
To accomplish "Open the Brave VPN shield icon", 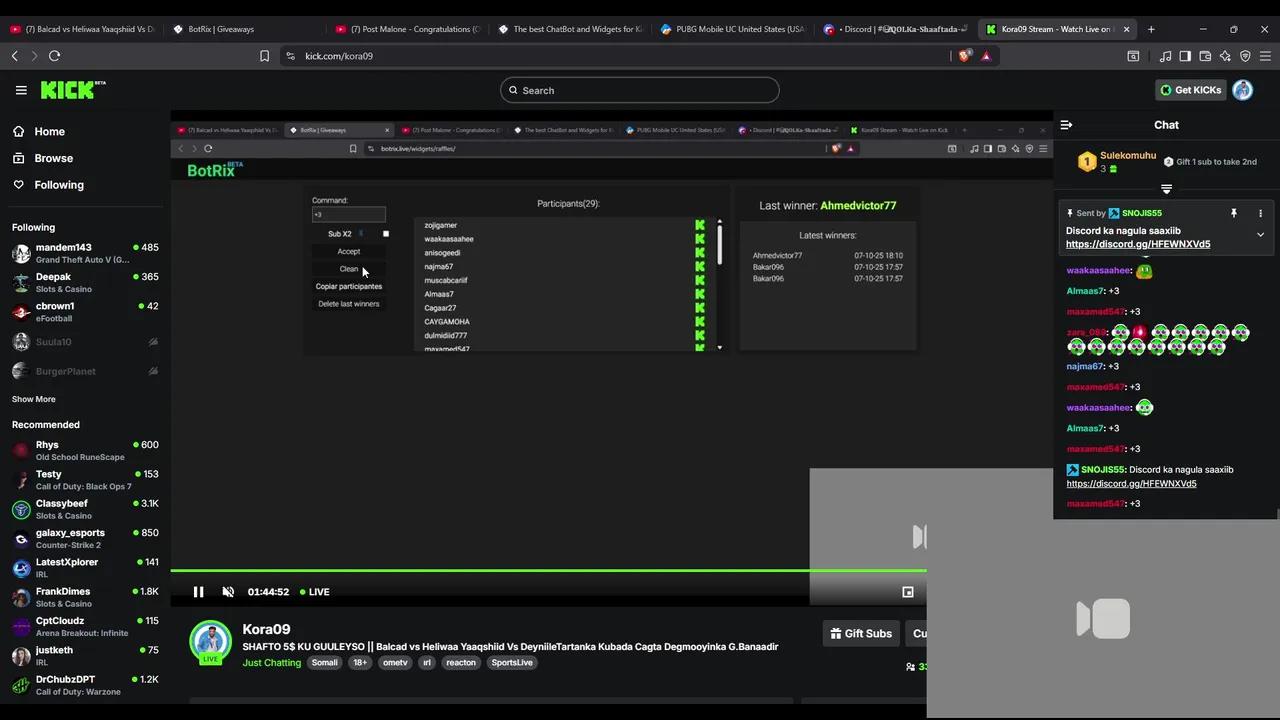I will coord(1245,56).
